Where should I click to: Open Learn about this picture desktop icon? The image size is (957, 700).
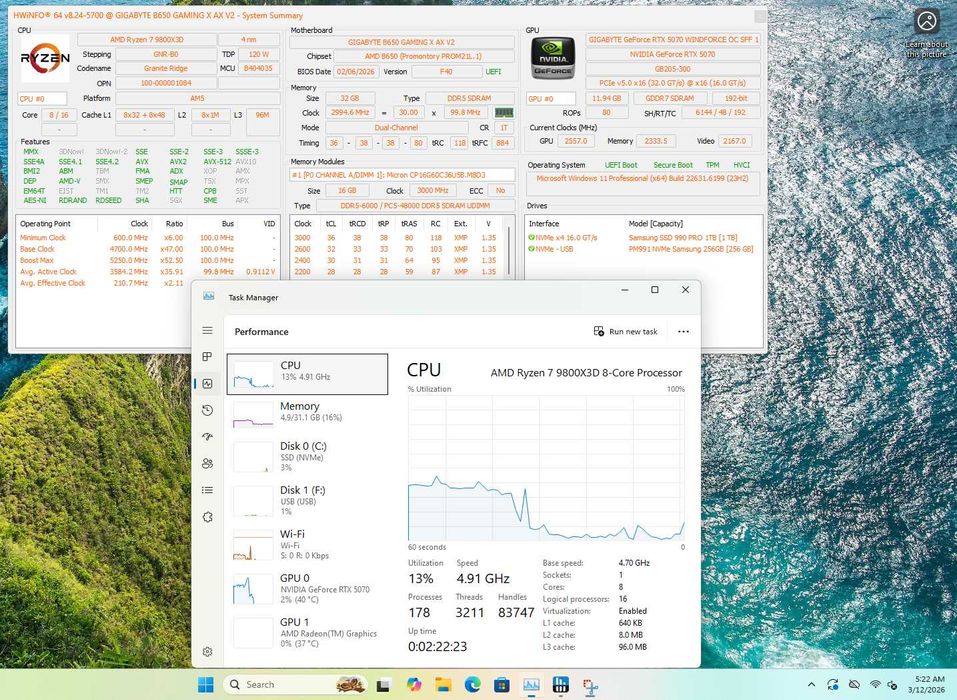[x=926, y=34]
